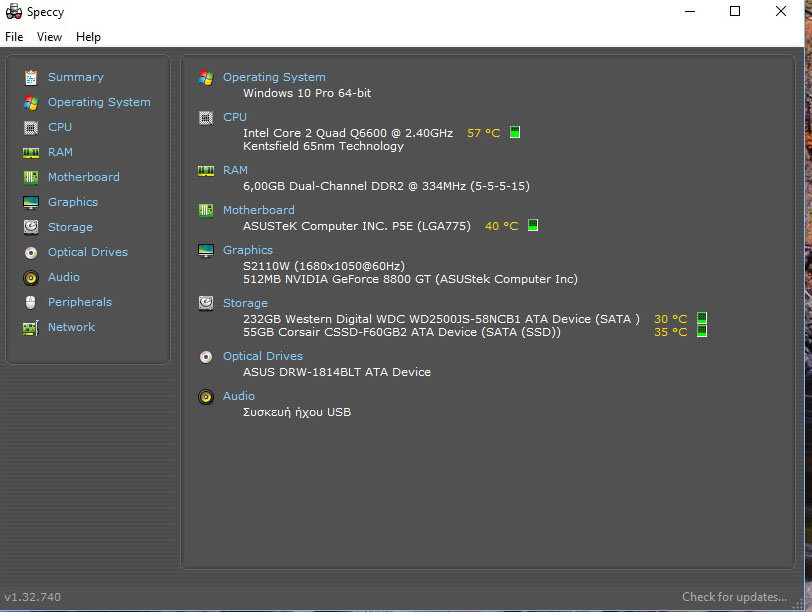Click Graphics heading link in main panel
Image resolution: width=812 pixels, height=612 pixels.
(x=248, y=250)
